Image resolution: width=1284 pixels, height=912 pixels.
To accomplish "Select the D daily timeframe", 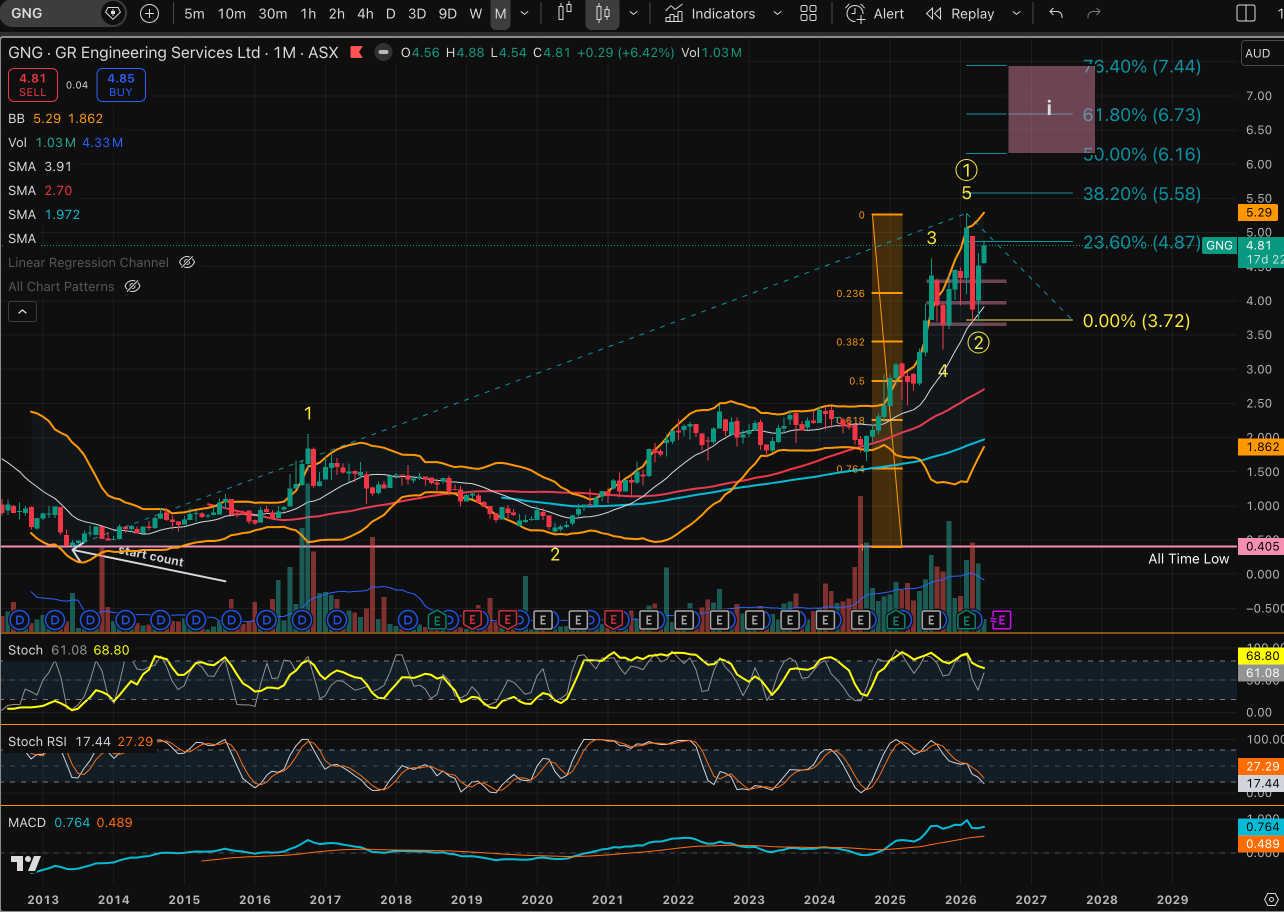I will coord(391,14).
